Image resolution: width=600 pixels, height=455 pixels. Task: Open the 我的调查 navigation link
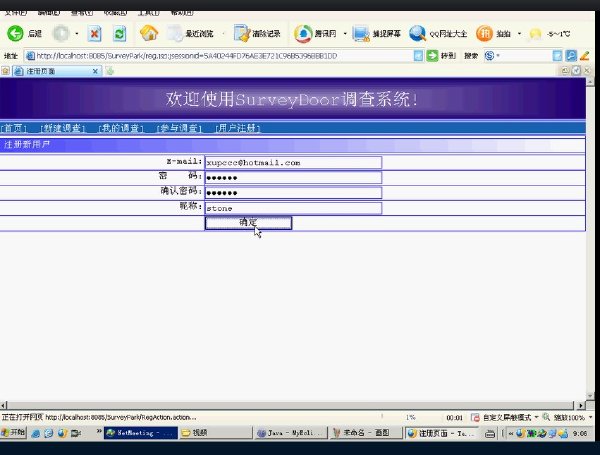coord(121,128)
